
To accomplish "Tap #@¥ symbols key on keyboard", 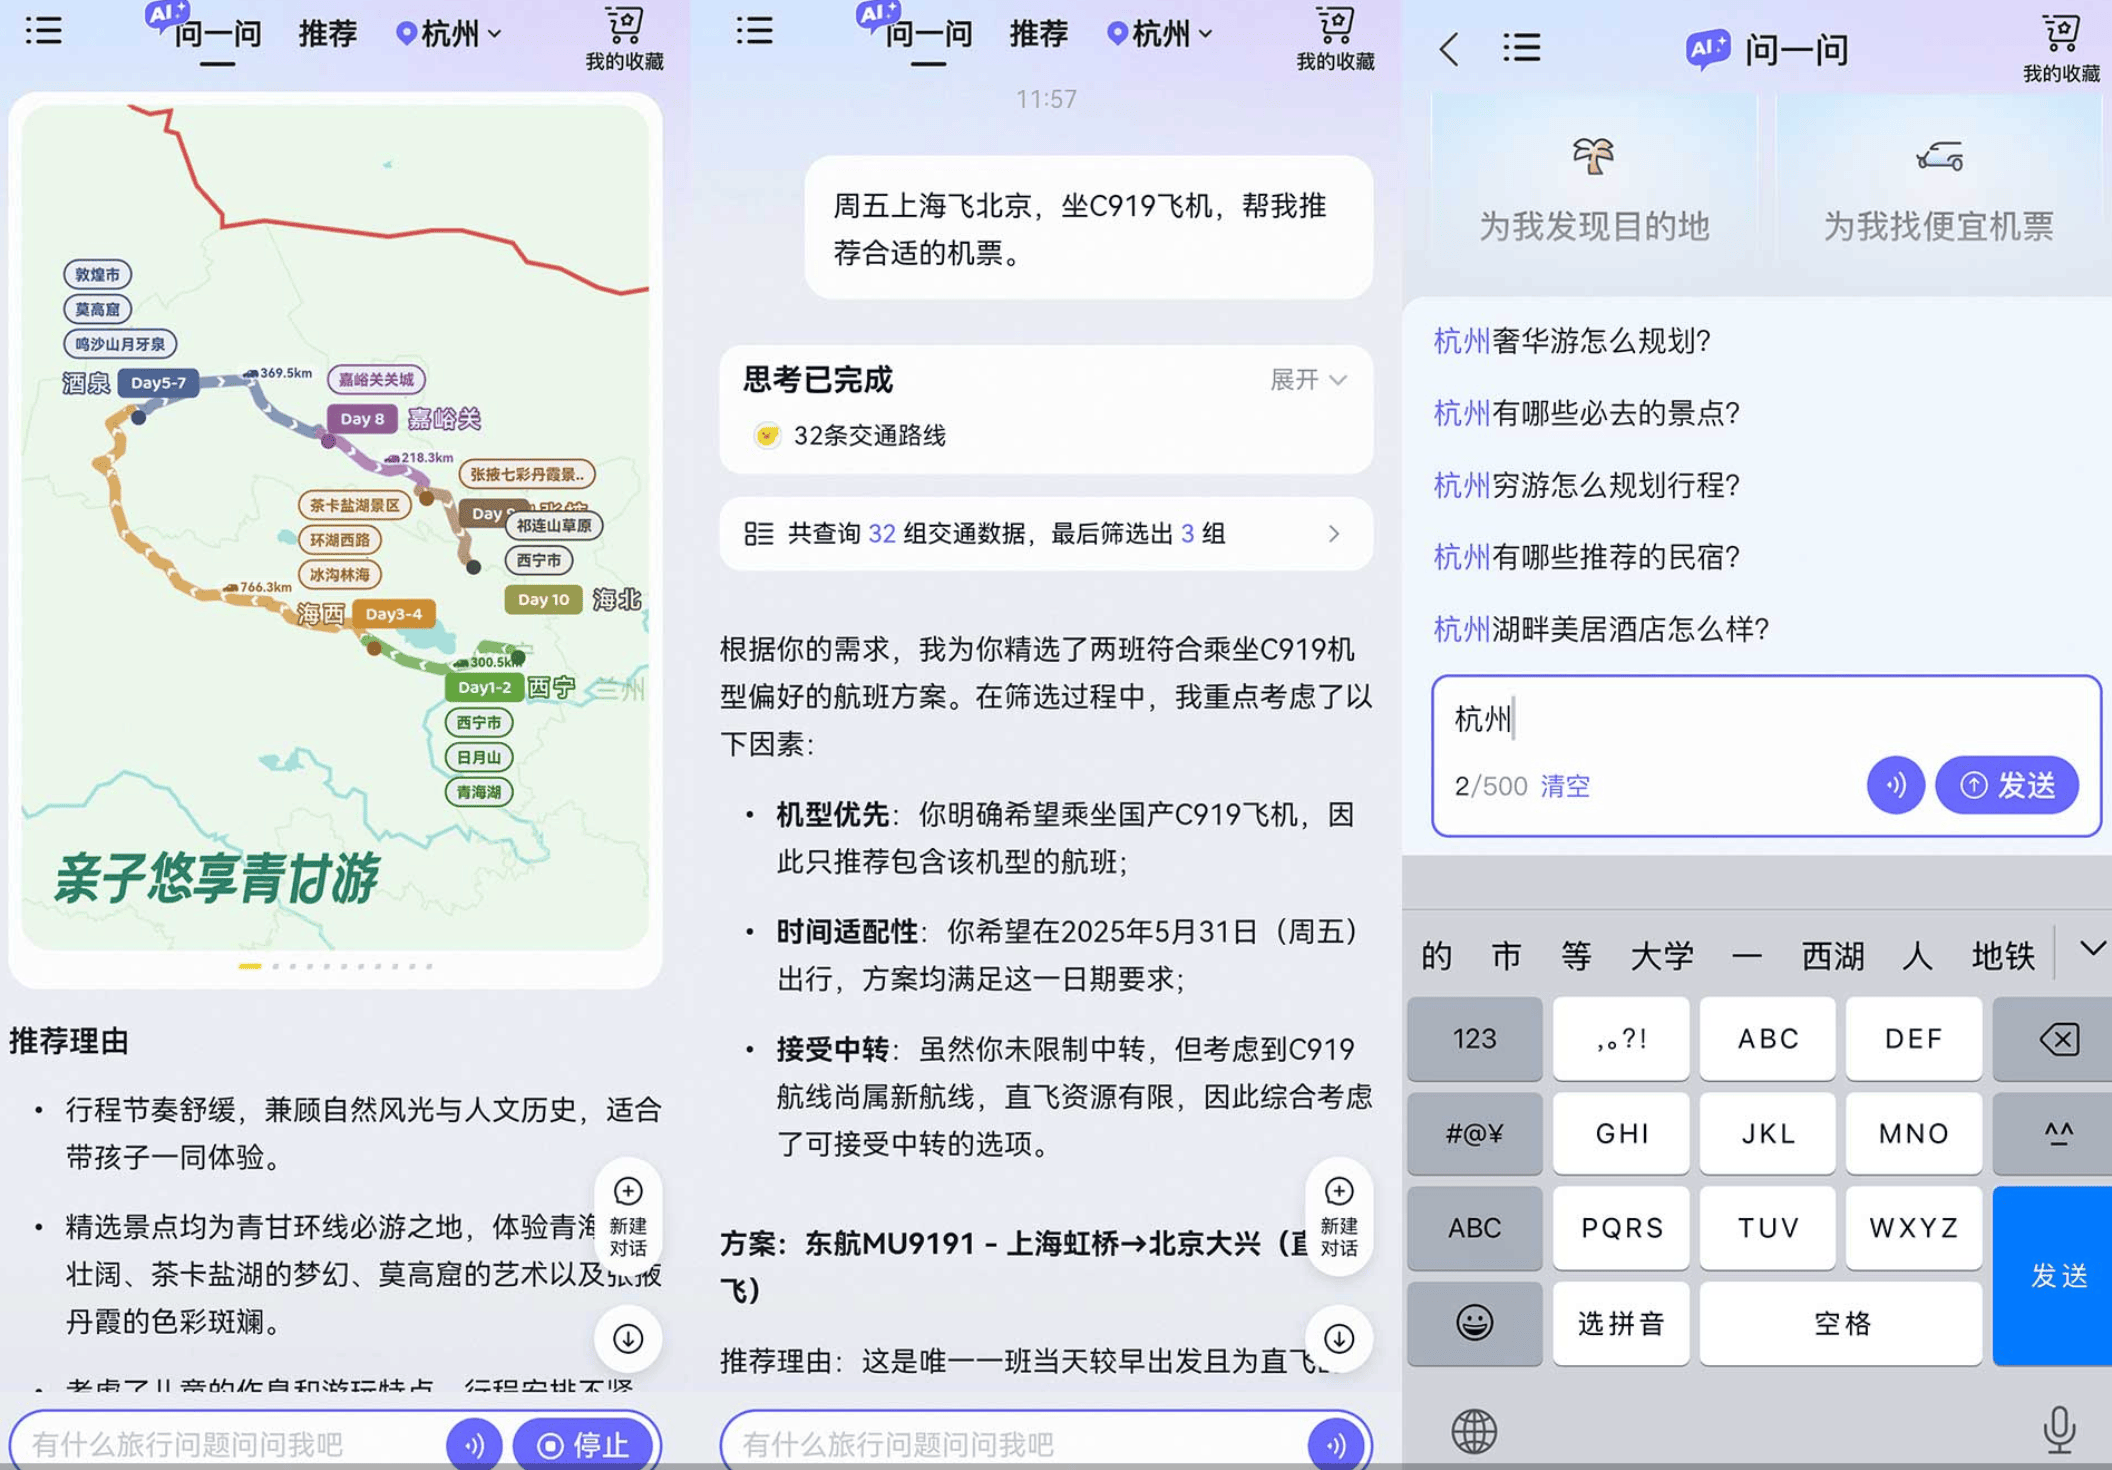I will coord(1474,1133).
